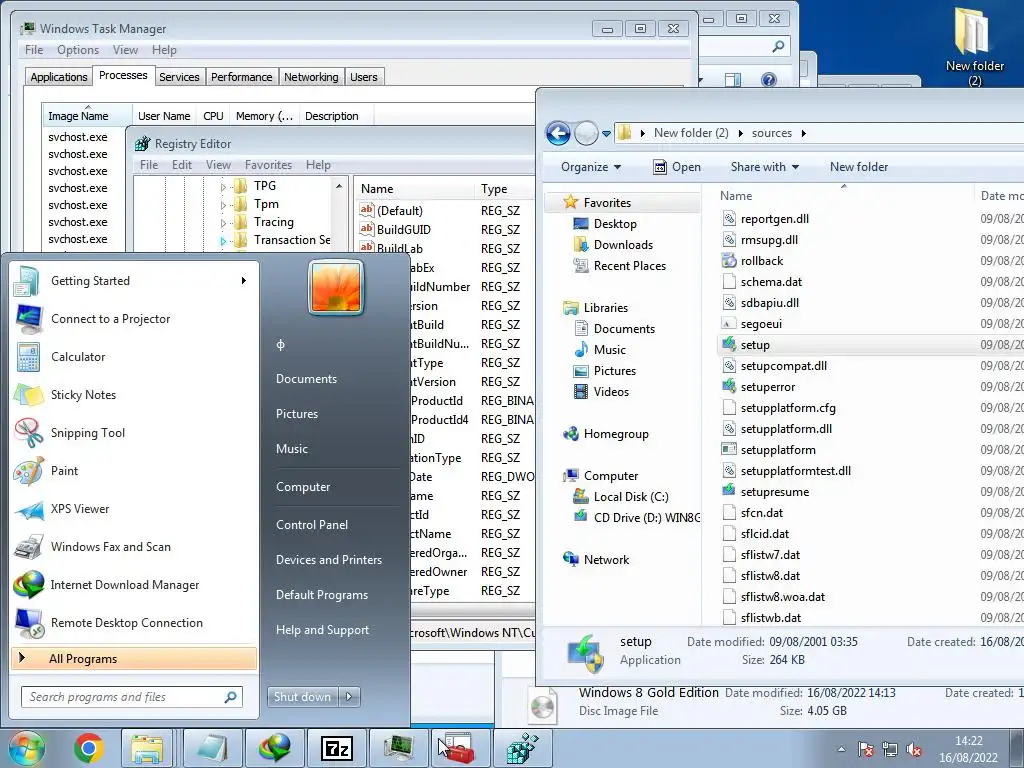Viewport: 1024px width, 768px height.
Task: Expand the Getting Started submenu arrow
Action: (244, 281)
